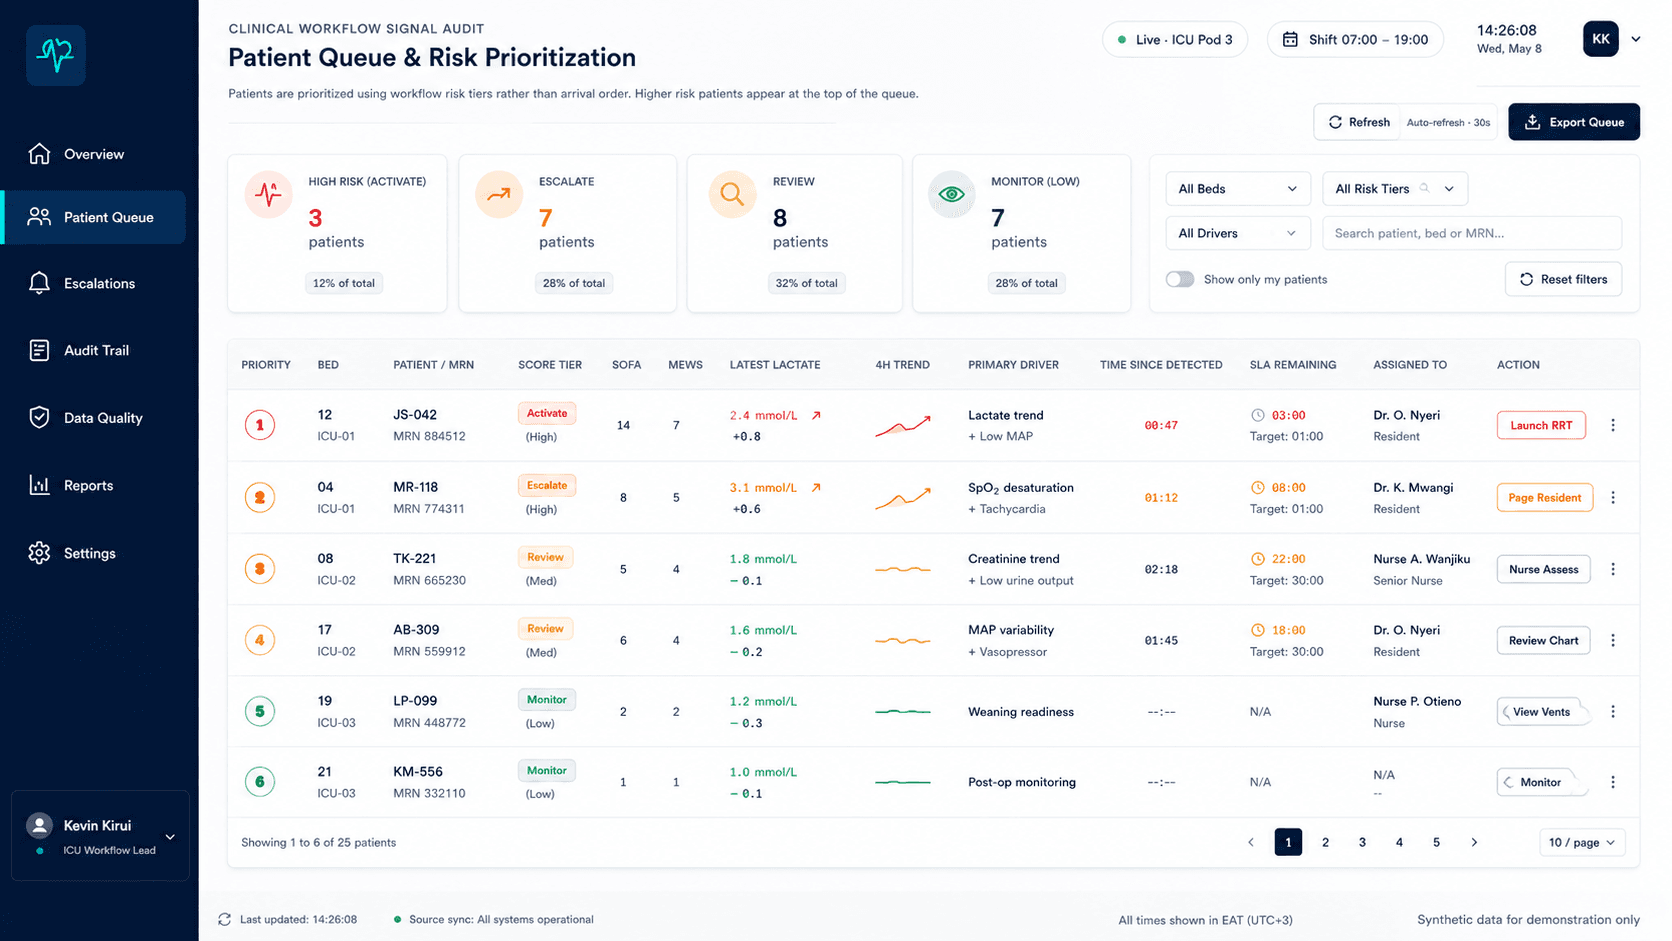Click the next page arrow
The image size is (1672, 941).
pyautogui.click(x=1474, y=842)
